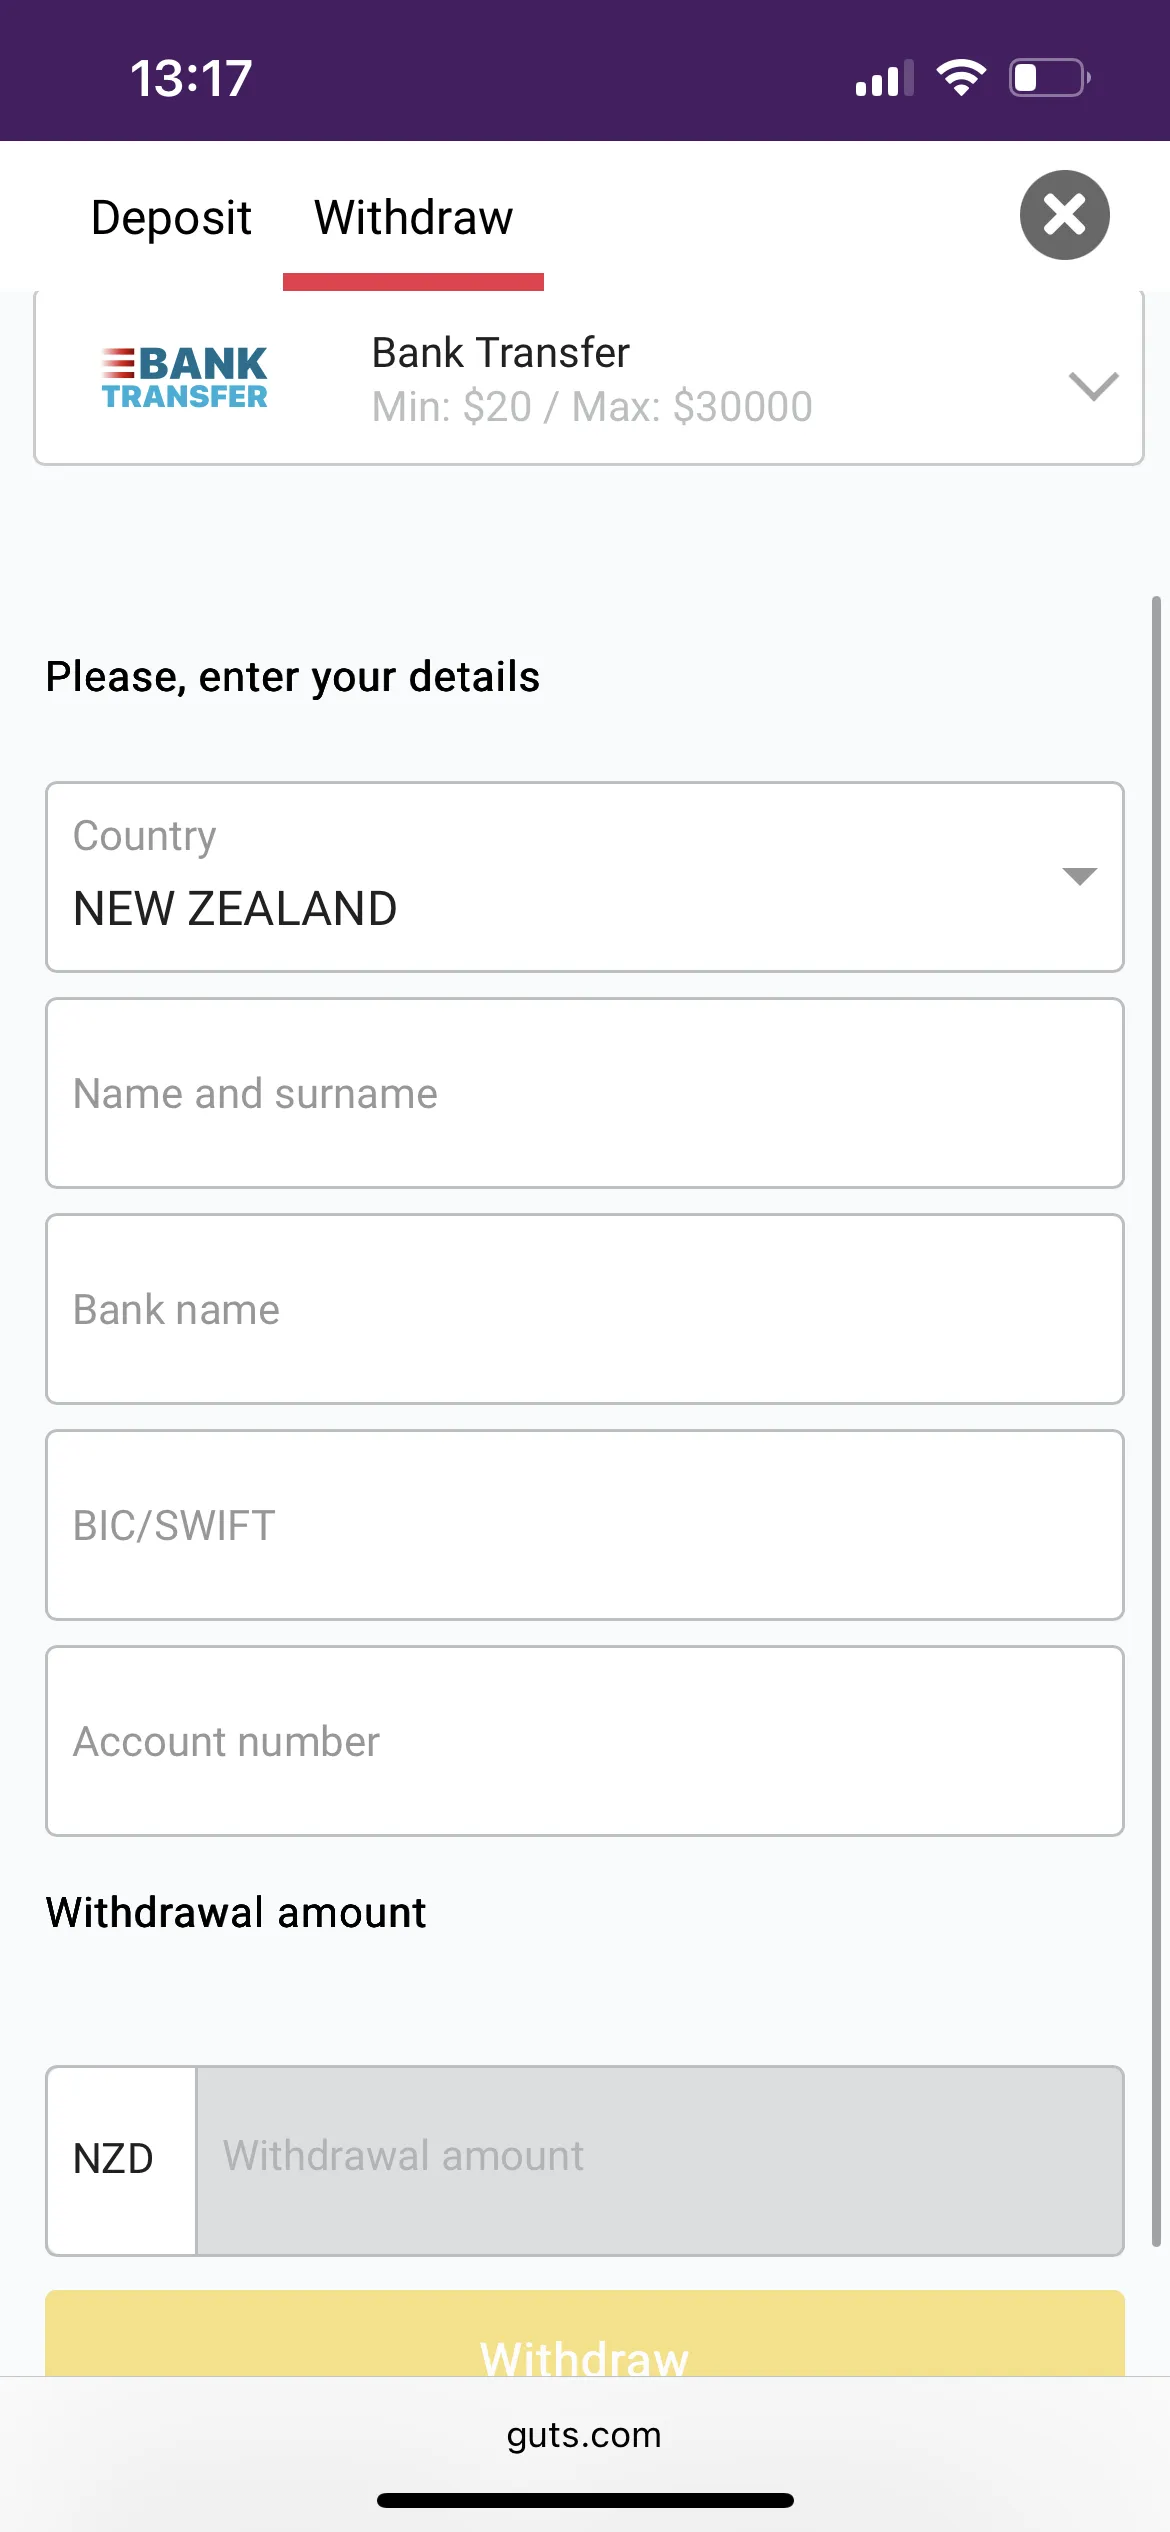This screenshot has width=1170, height=2532.
Task: Click the Bank Transfer logo
Action: (x=185, y=378)
